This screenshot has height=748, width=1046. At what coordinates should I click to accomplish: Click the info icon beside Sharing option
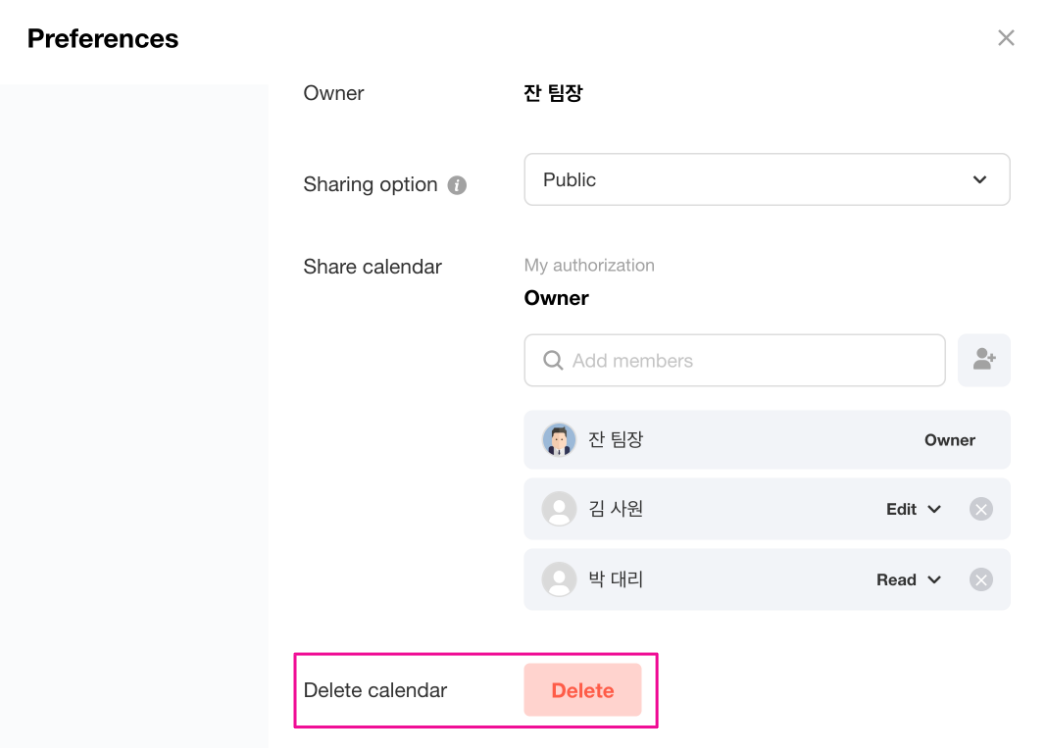click(x=457, y=186)
